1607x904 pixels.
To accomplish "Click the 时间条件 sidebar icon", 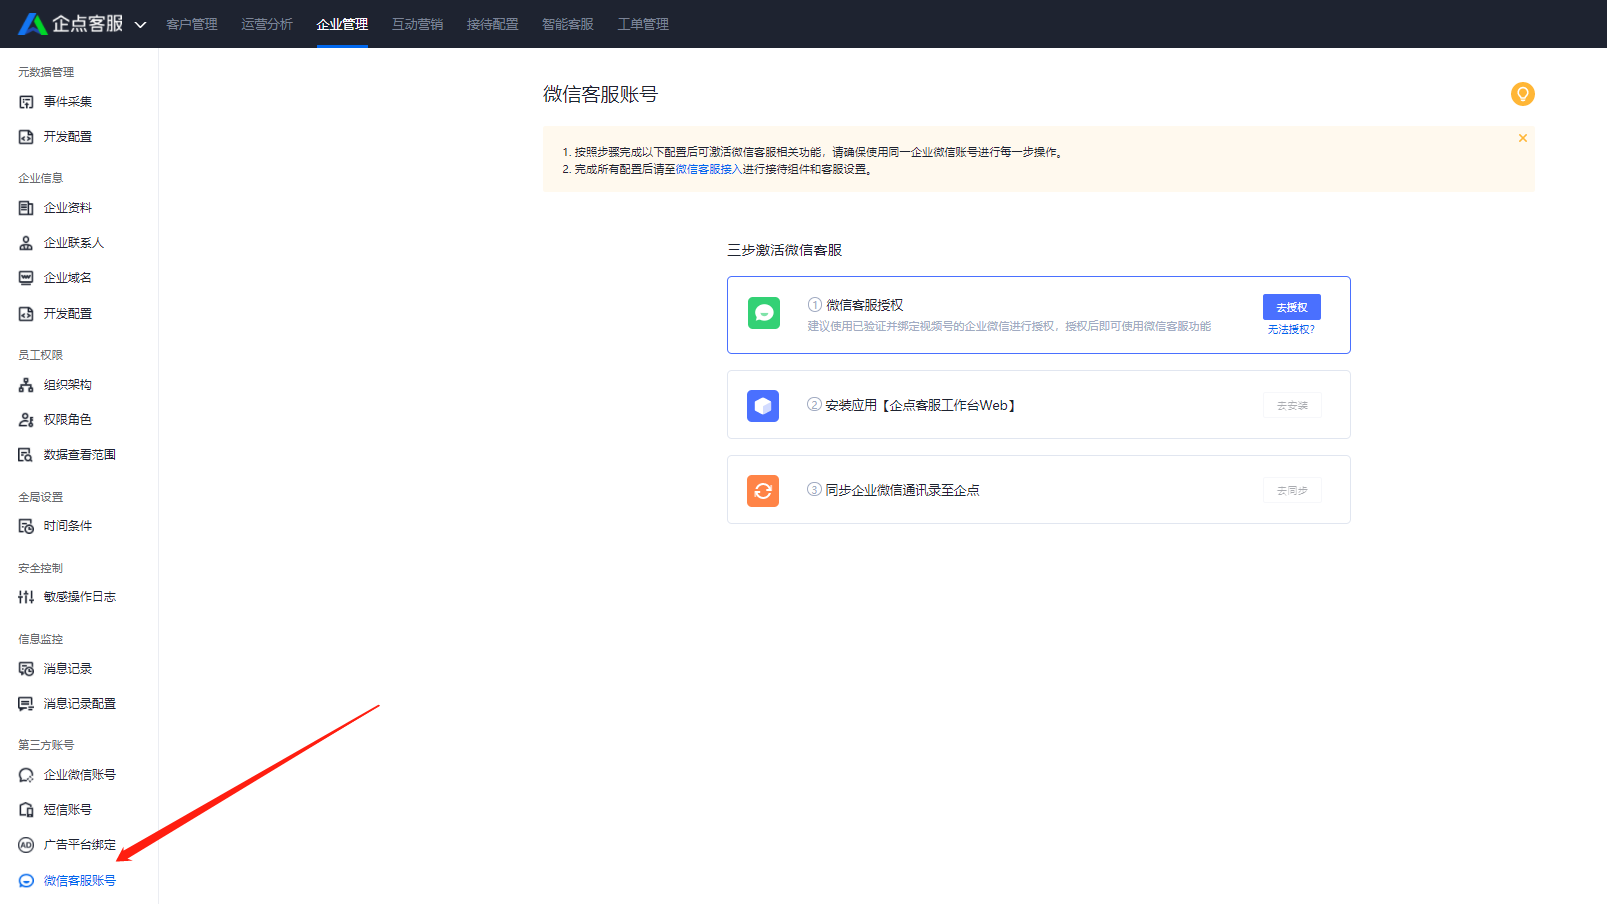I will pyautogui.click(x=26, y=526).
